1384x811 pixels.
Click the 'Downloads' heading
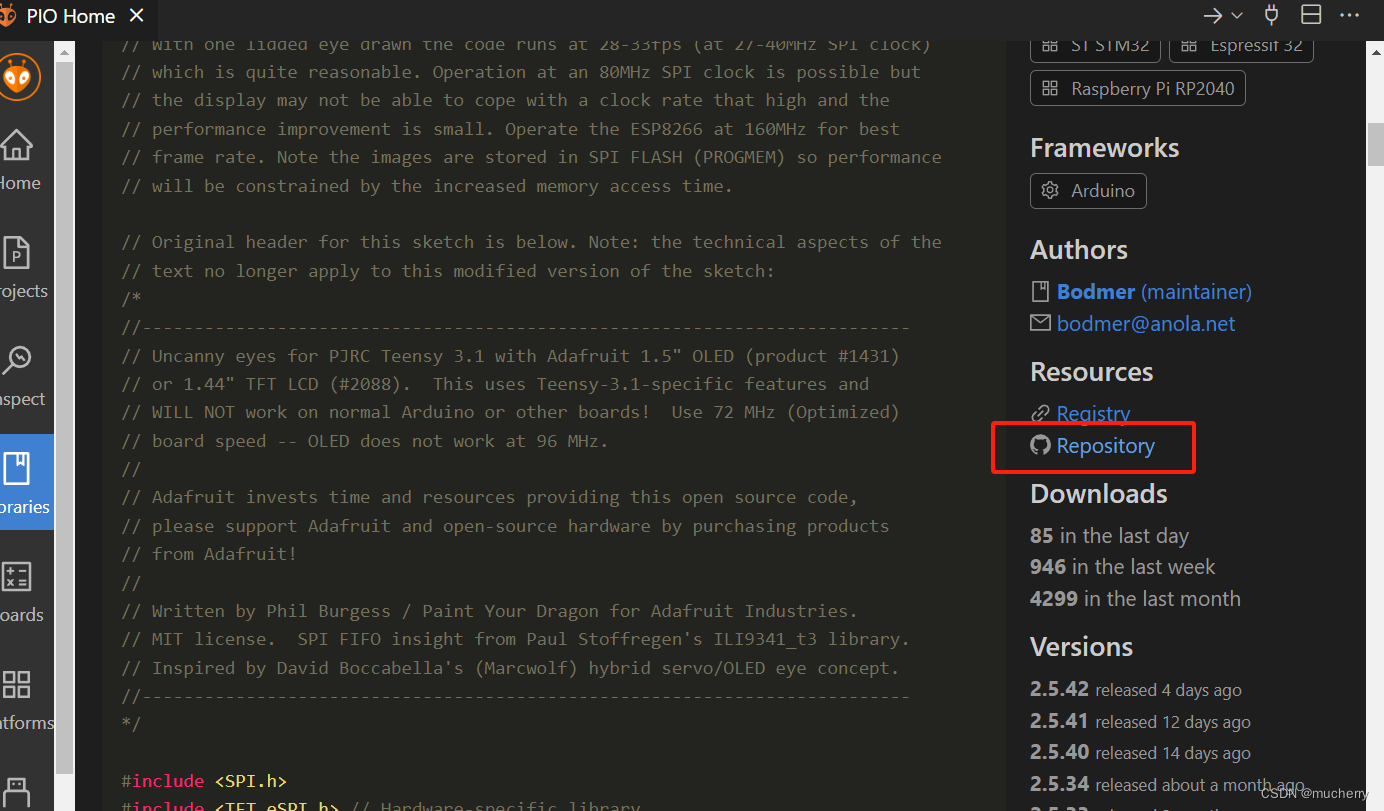(1099, 494)
